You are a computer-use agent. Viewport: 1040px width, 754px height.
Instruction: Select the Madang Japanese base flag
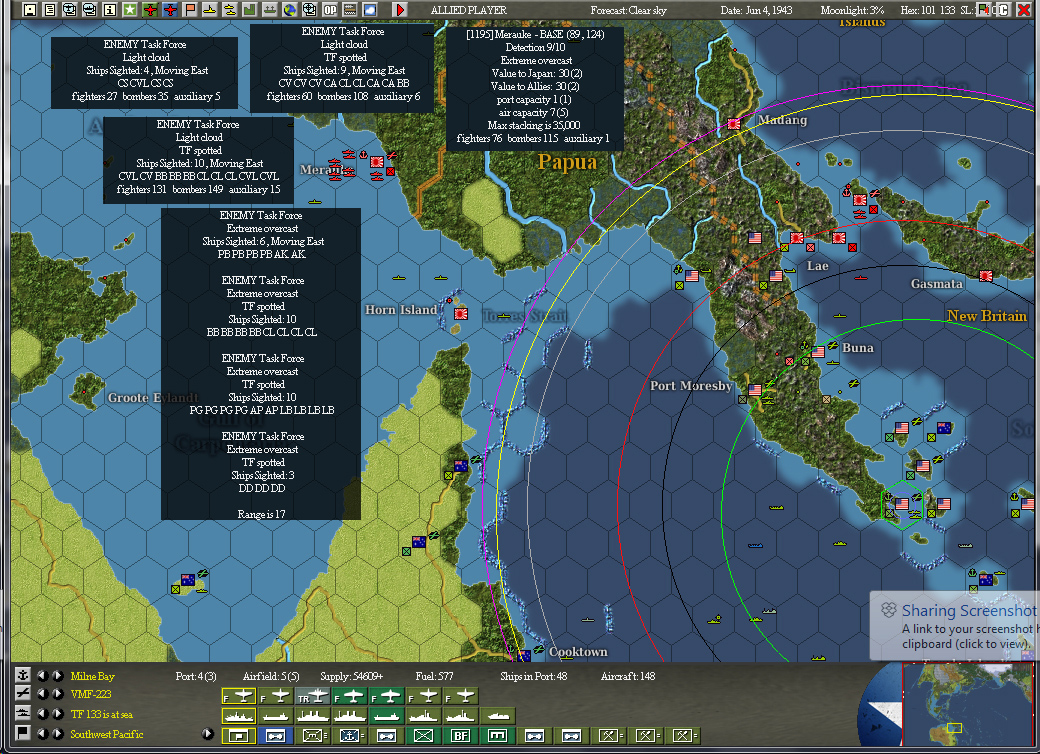[734, 124]
